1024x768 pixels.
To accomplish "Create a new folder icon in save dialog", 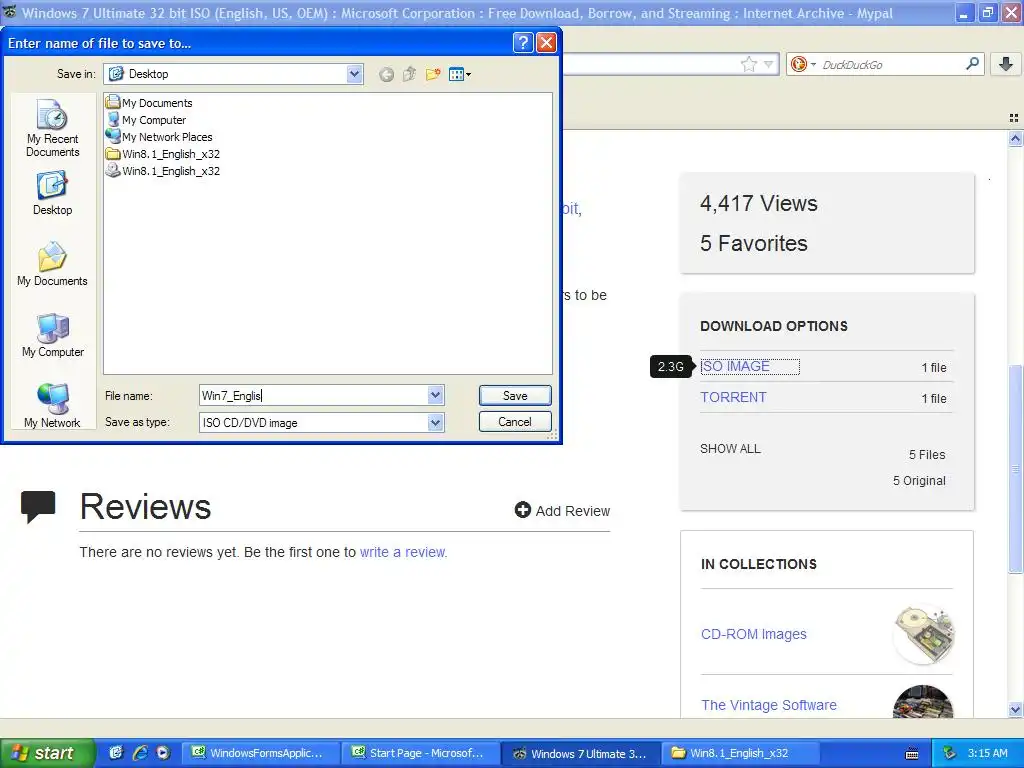I will tap(432, 74).
